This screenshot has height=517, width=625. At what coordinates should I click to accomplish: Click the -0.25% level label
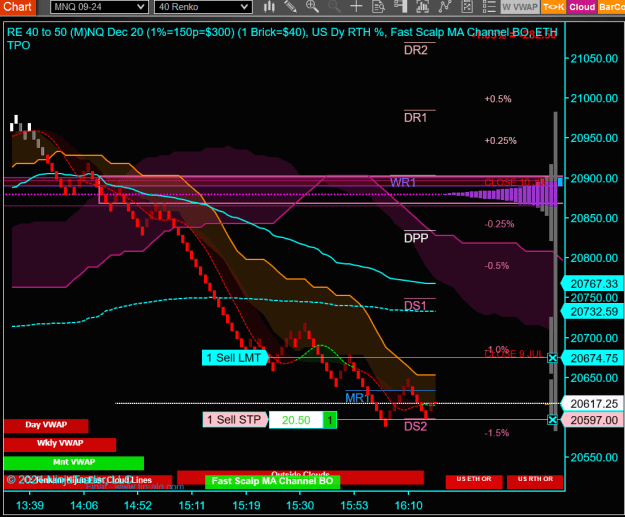tap(499, 224)
